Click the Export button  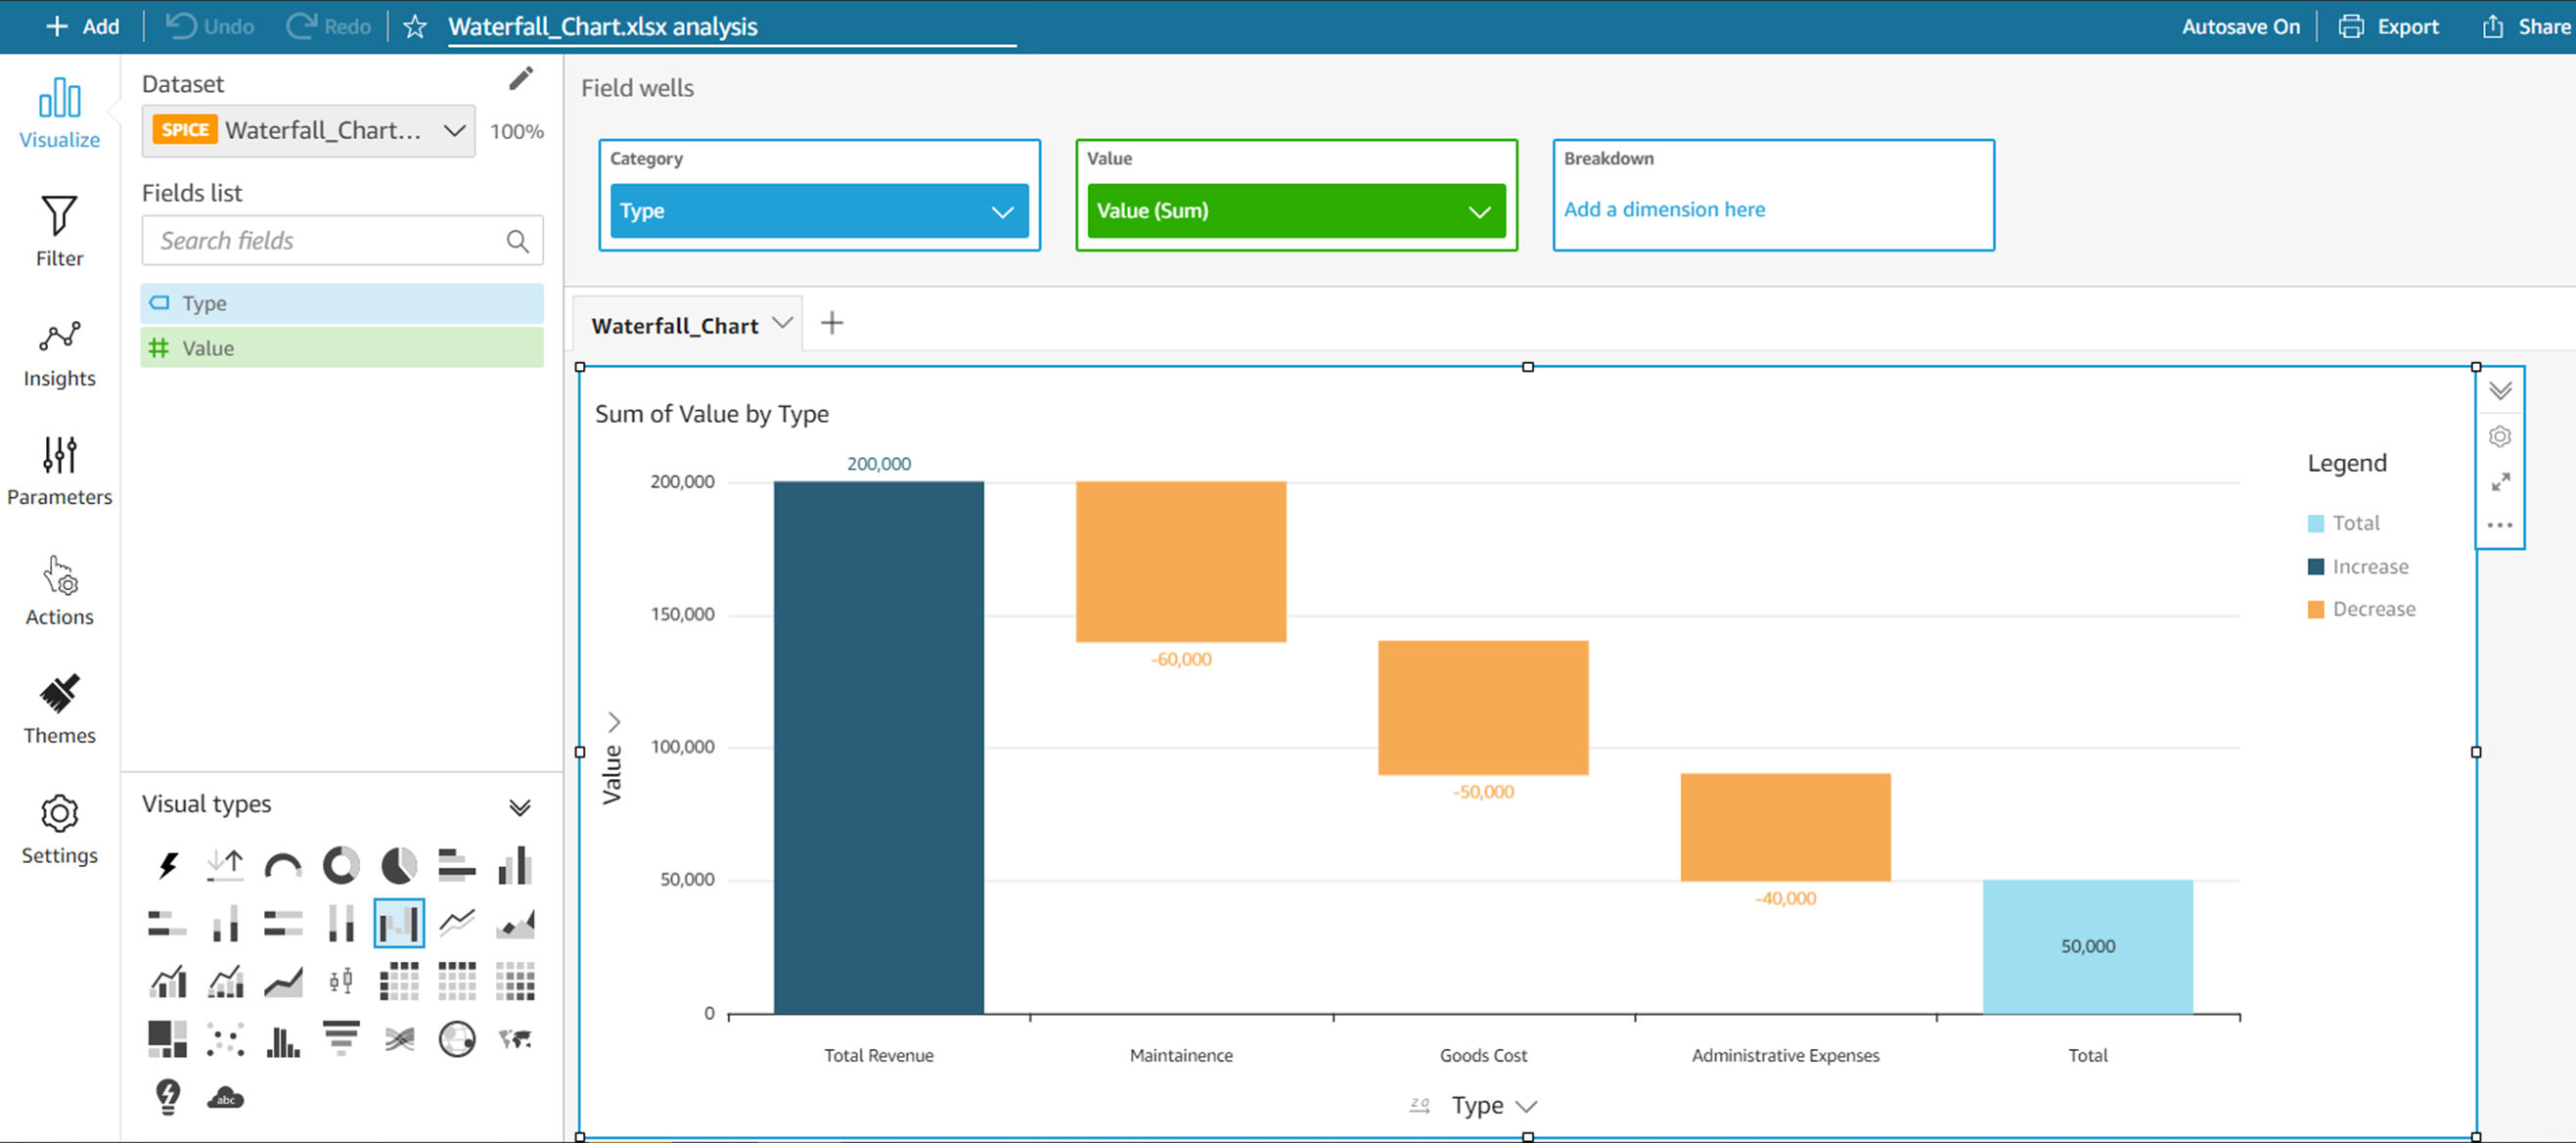2388,27
